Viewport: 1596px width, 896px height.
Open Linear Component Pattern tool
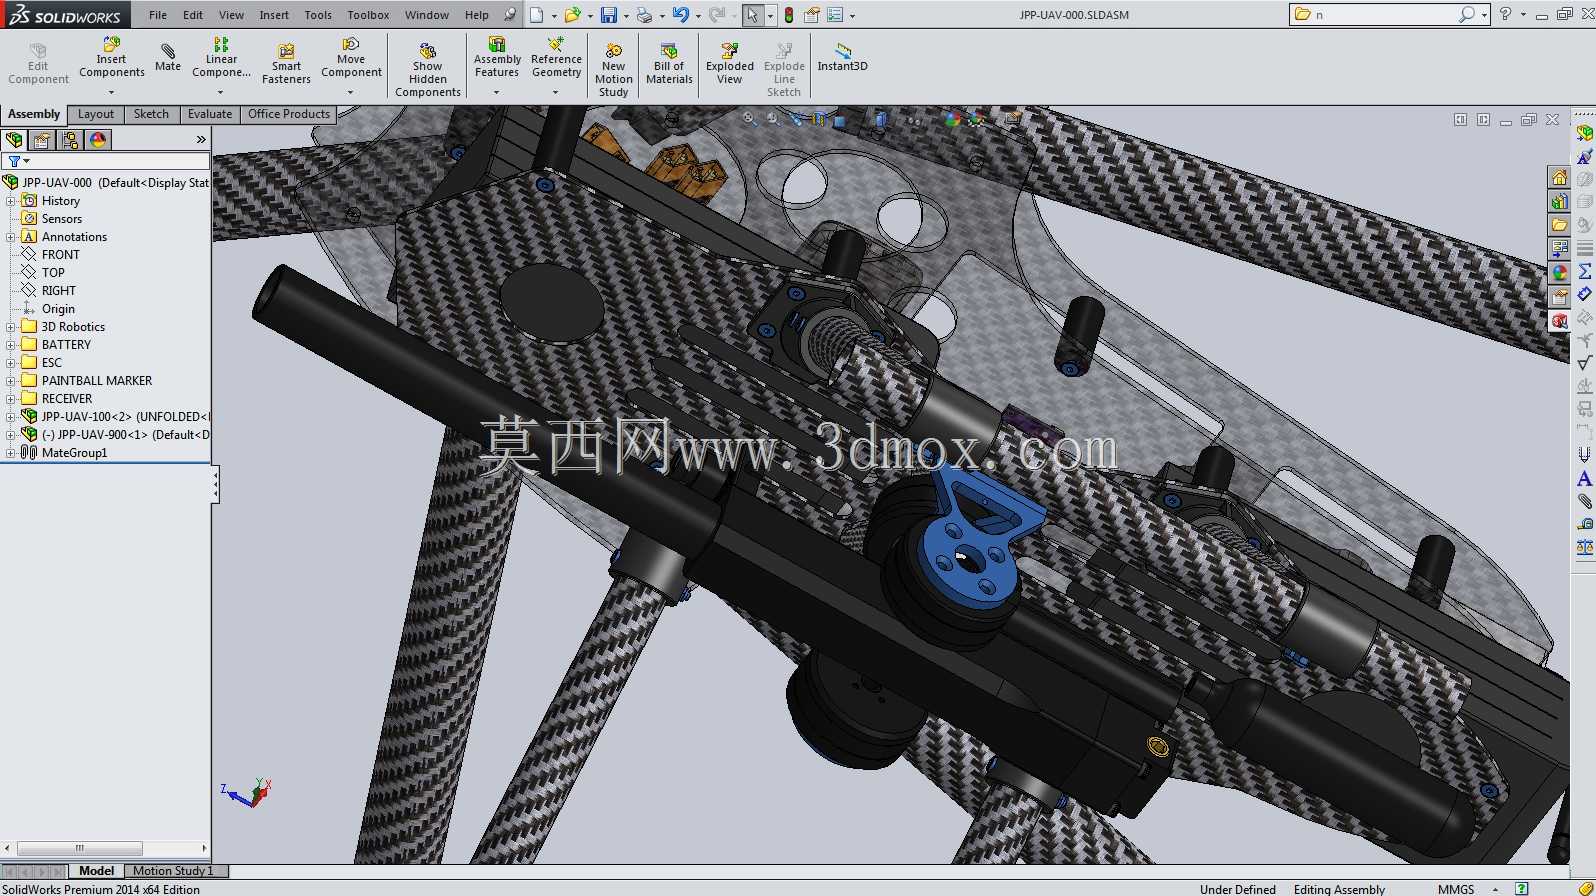point(221,58)
